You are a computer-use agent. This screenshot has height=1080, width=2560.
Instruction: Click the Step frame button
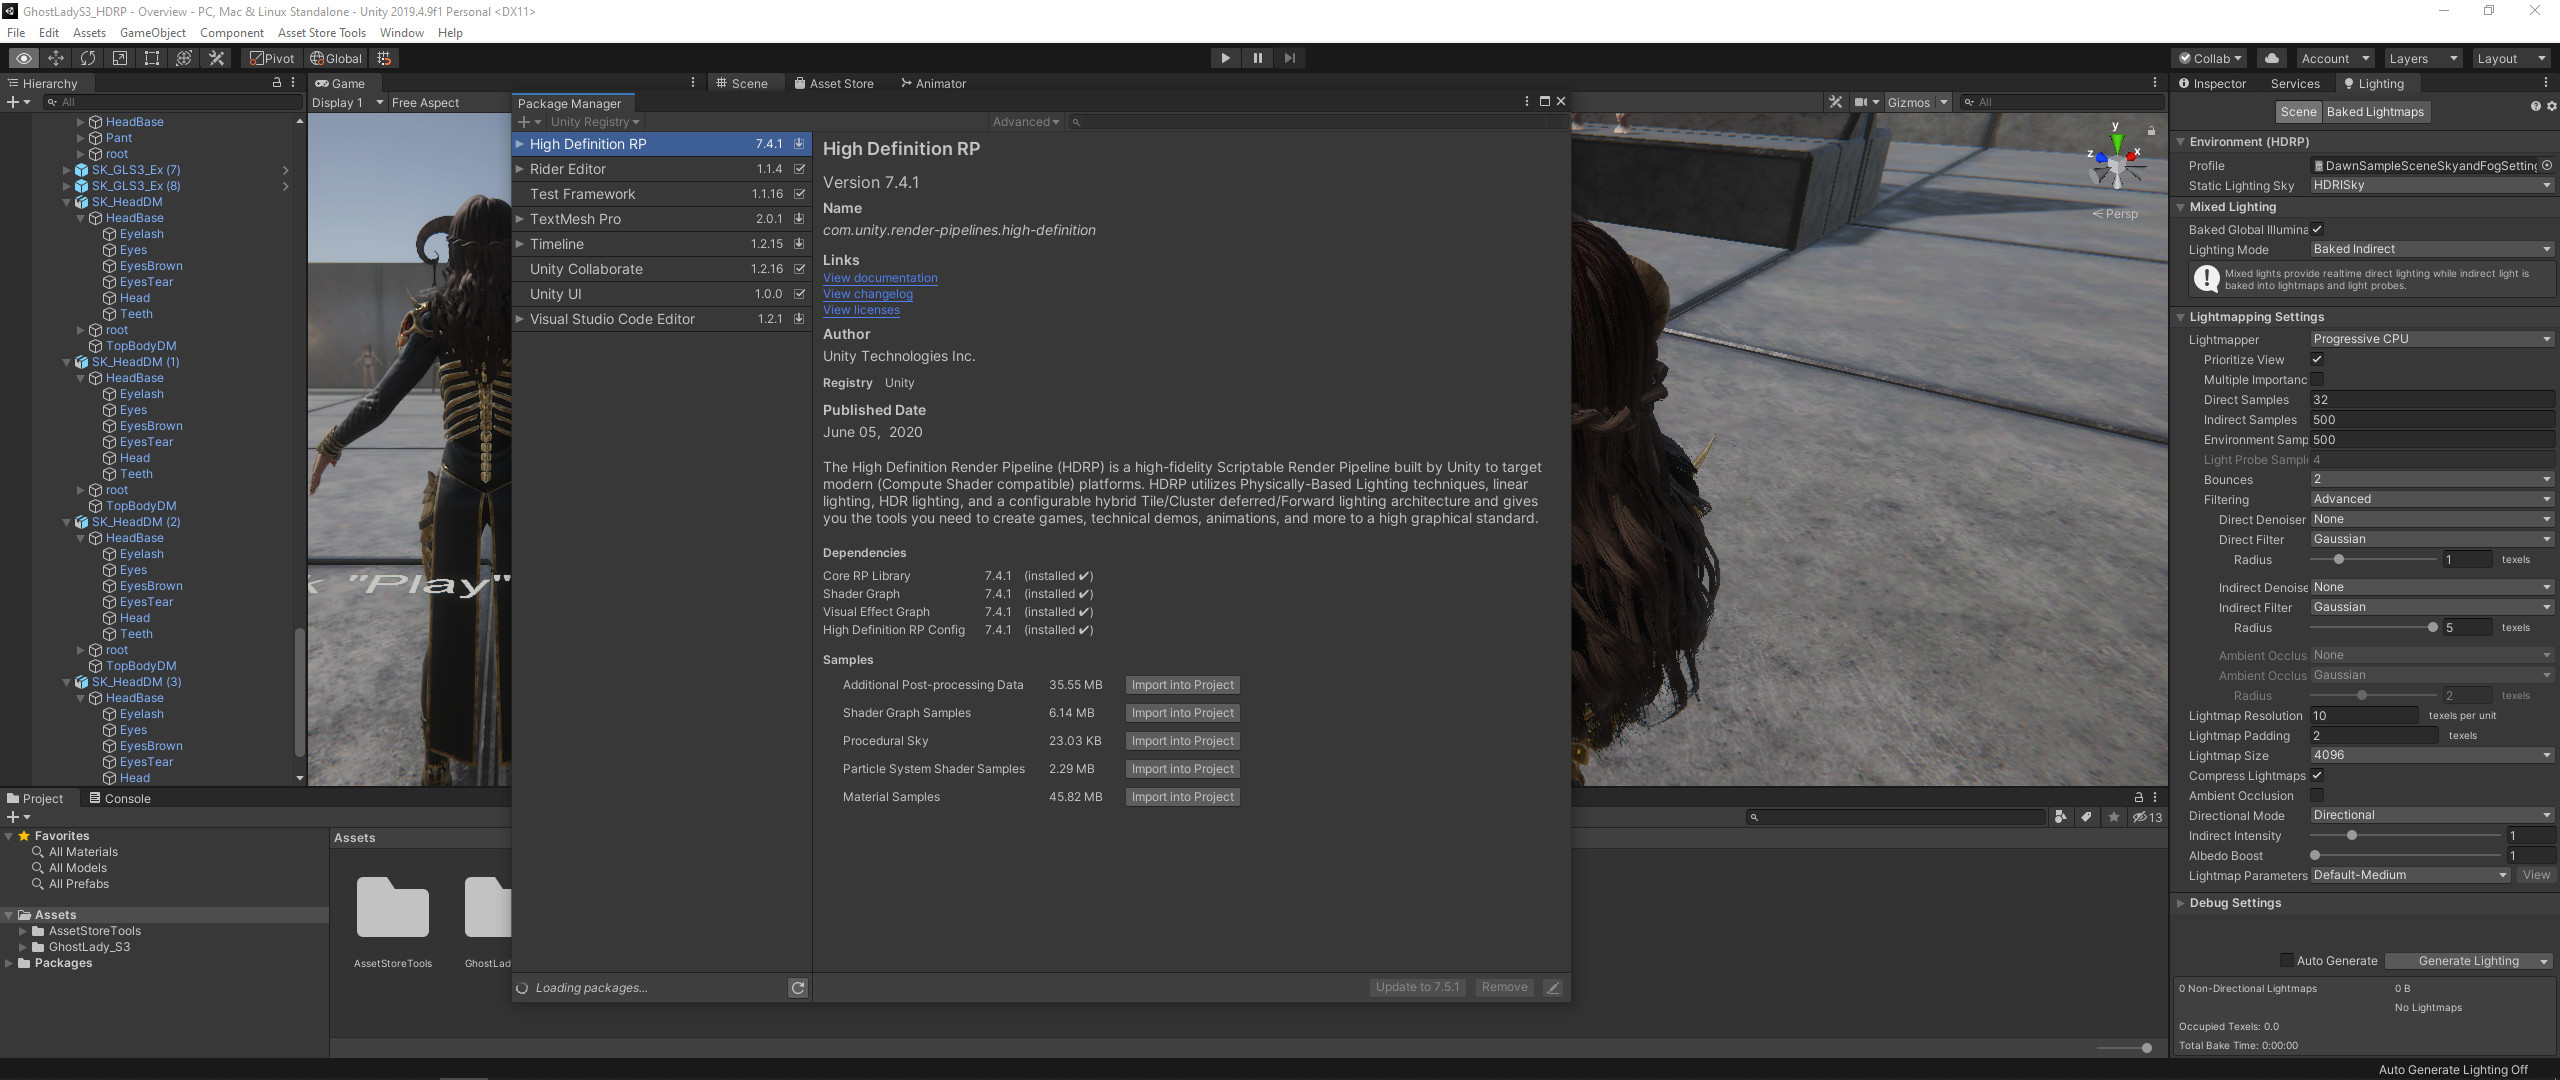point(1289,58)
